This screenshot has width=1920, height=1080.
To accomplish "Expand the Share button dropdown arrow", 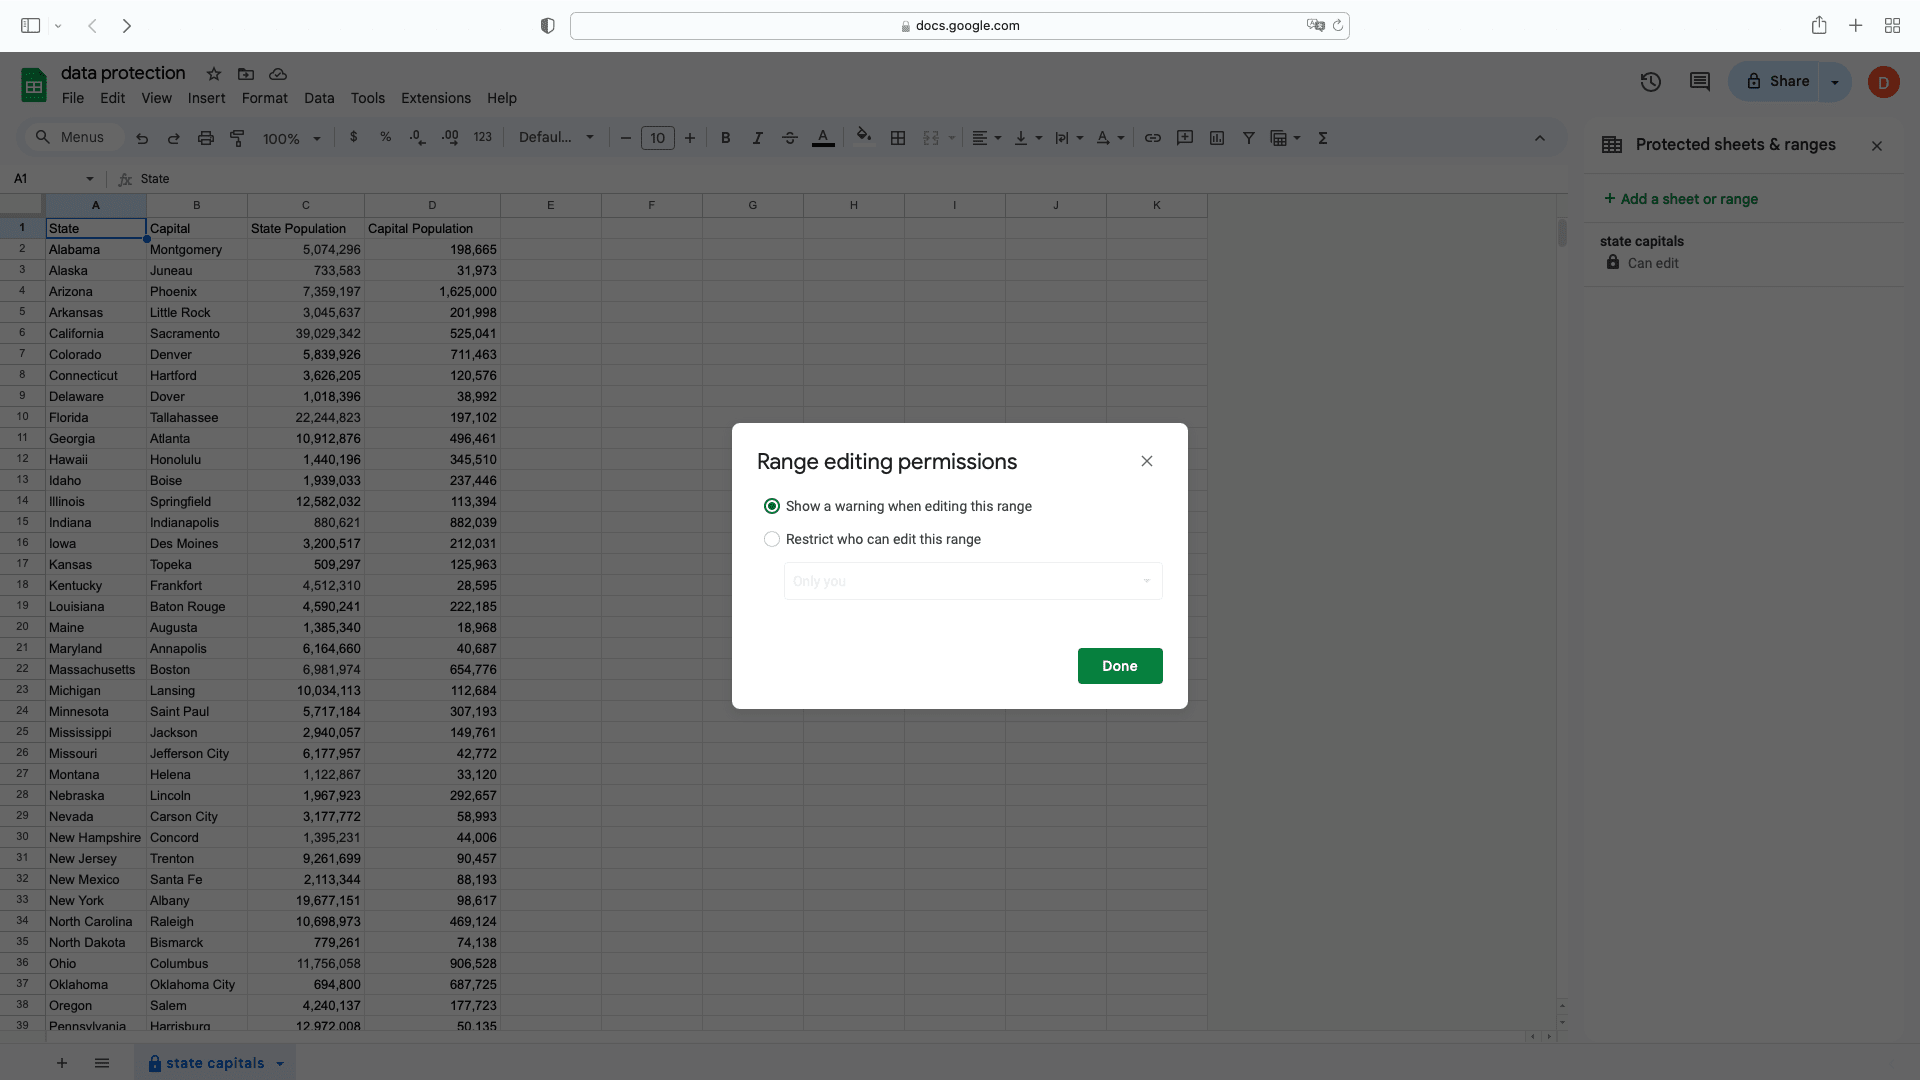I will point(1834,82).
